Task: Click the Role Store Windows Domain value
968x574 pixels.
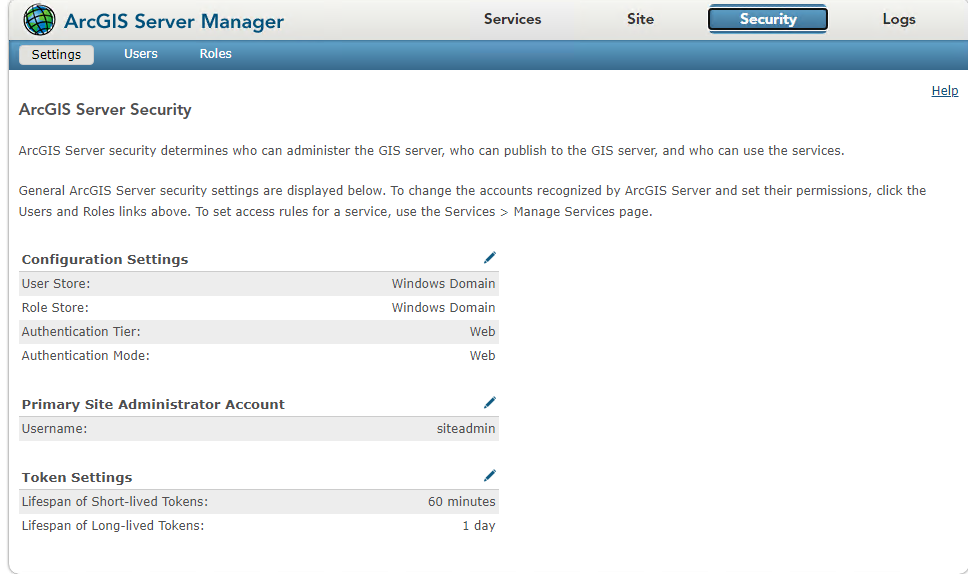Action: click(443, 307)
